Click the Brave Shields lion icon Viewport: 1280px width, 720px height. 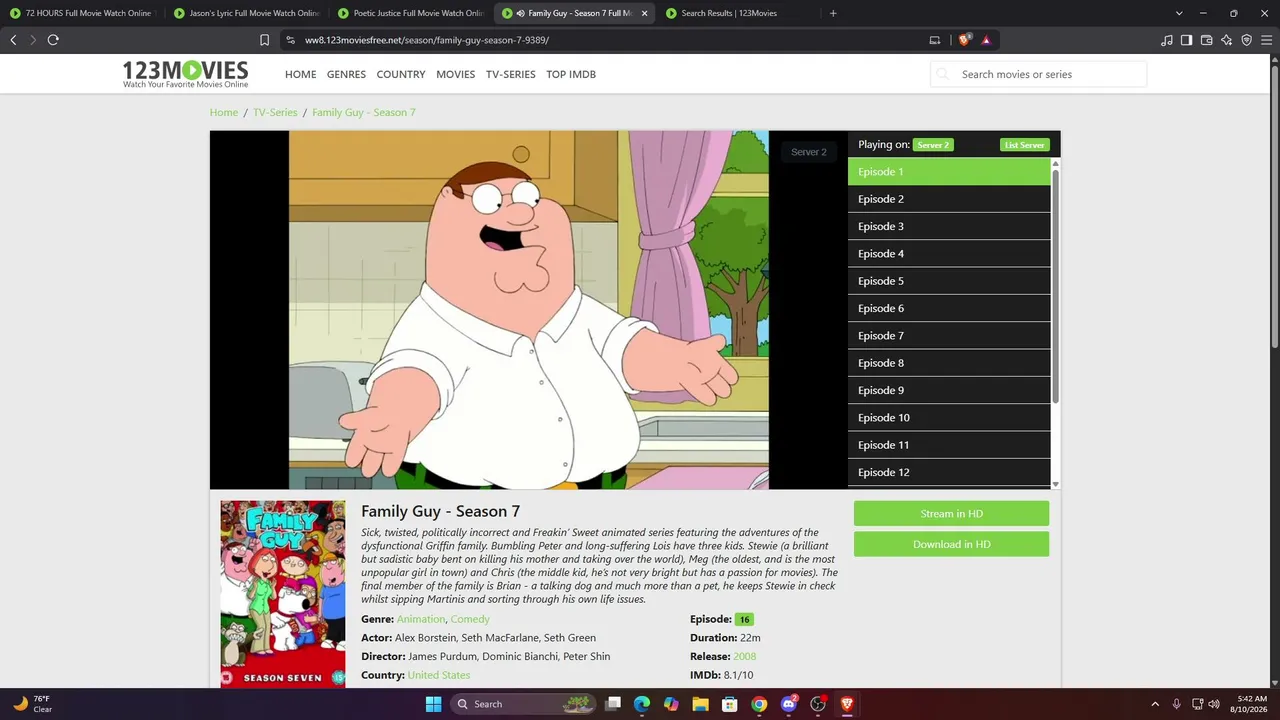point(964,40)
